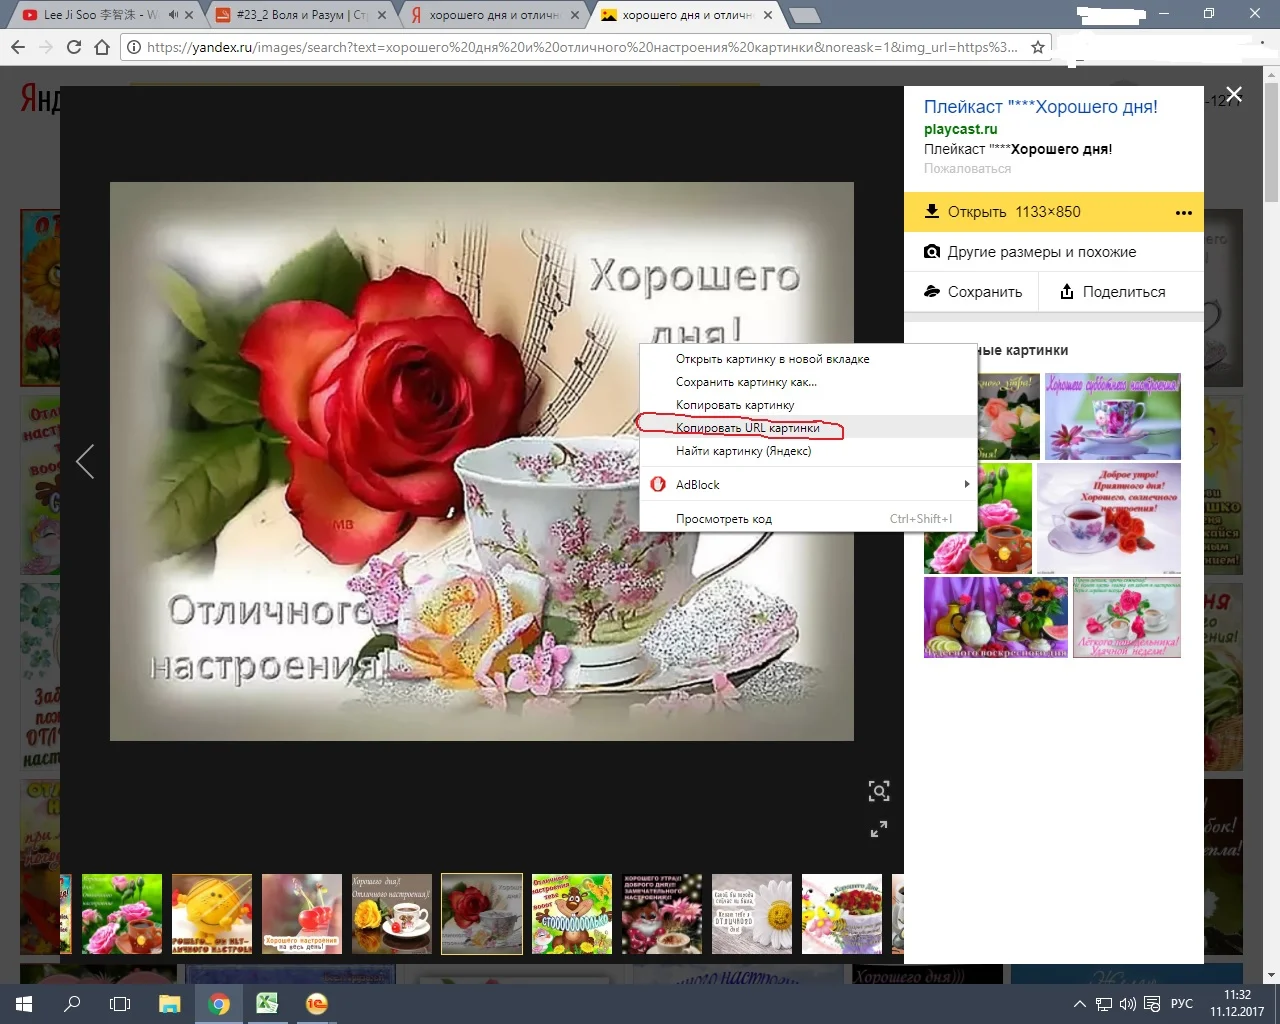Viewport: 1280px width, 1024px height.
Task: Expand hidden icons in the system tray
Action: [x=1079, y=1003]
